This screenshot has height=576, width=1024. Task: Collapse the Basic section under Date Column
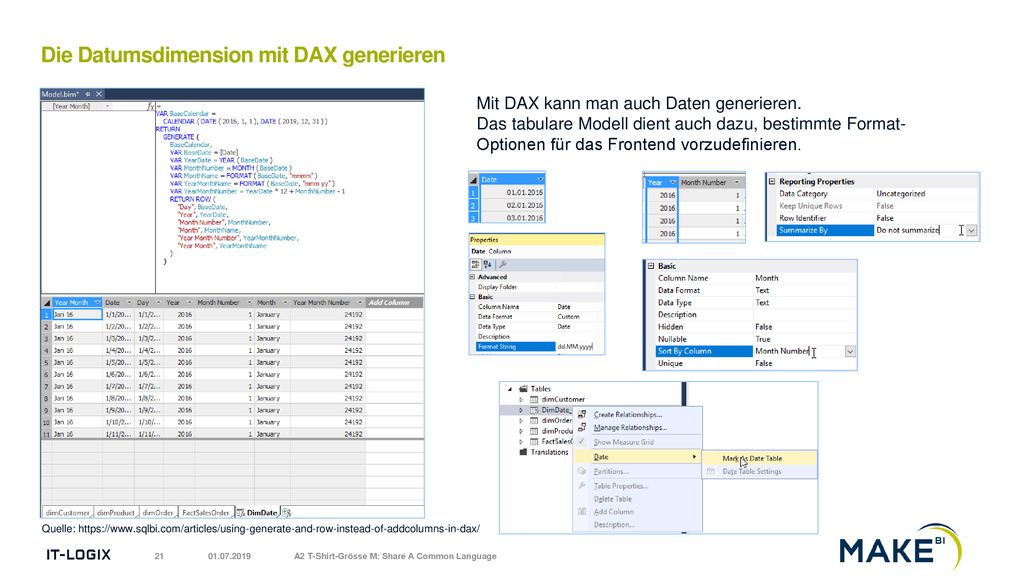tap(472, 296)
